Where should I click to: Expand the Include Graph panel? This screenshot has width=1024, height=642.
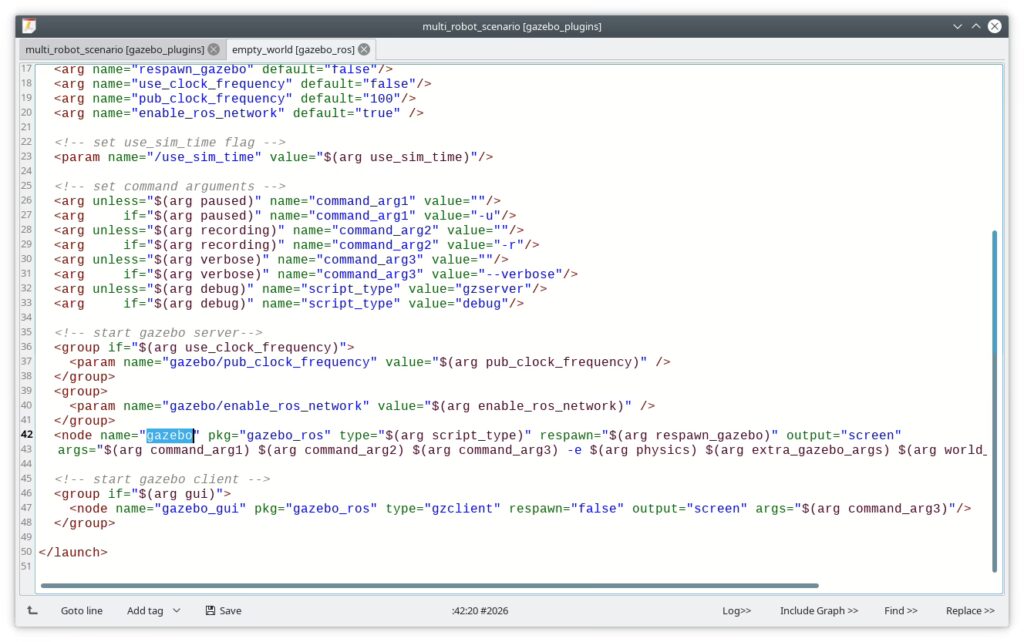(819, 611)
